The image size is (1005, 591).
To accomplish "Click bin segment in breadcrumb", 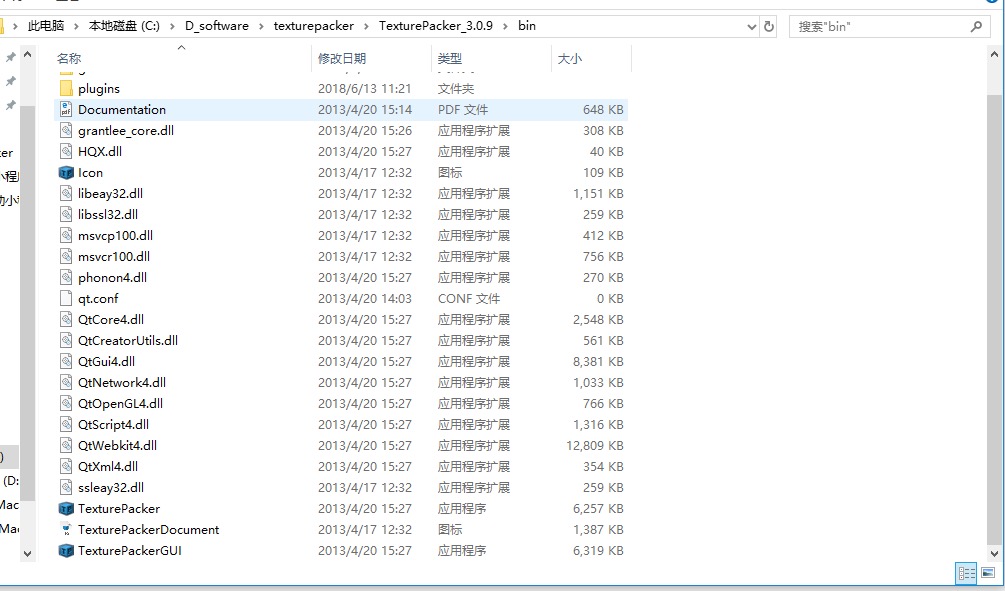I will (x=527, y=26).
